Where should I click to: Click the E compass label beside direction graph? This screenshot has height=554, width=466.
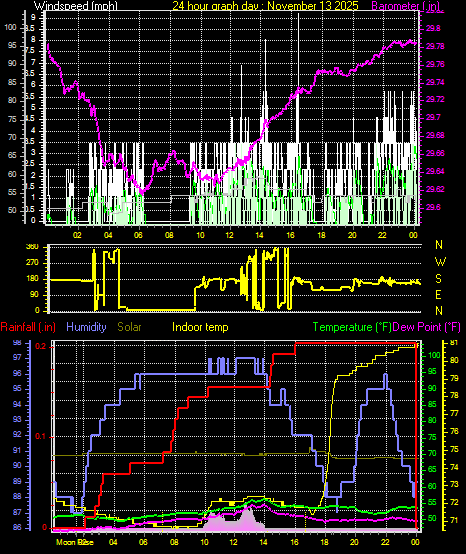438,295
